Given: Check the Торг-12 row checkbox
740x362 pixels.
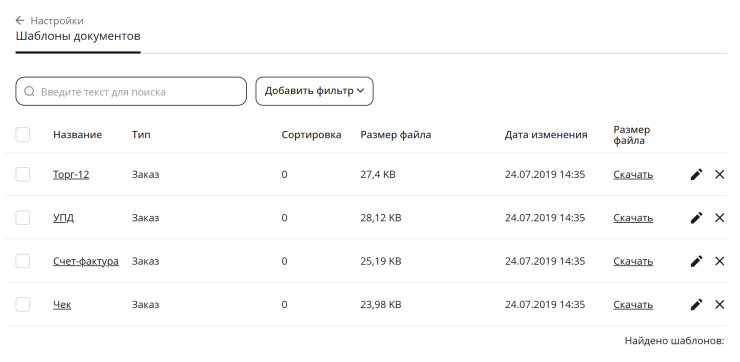Looking at the screenshot, I should pos(23,175).
